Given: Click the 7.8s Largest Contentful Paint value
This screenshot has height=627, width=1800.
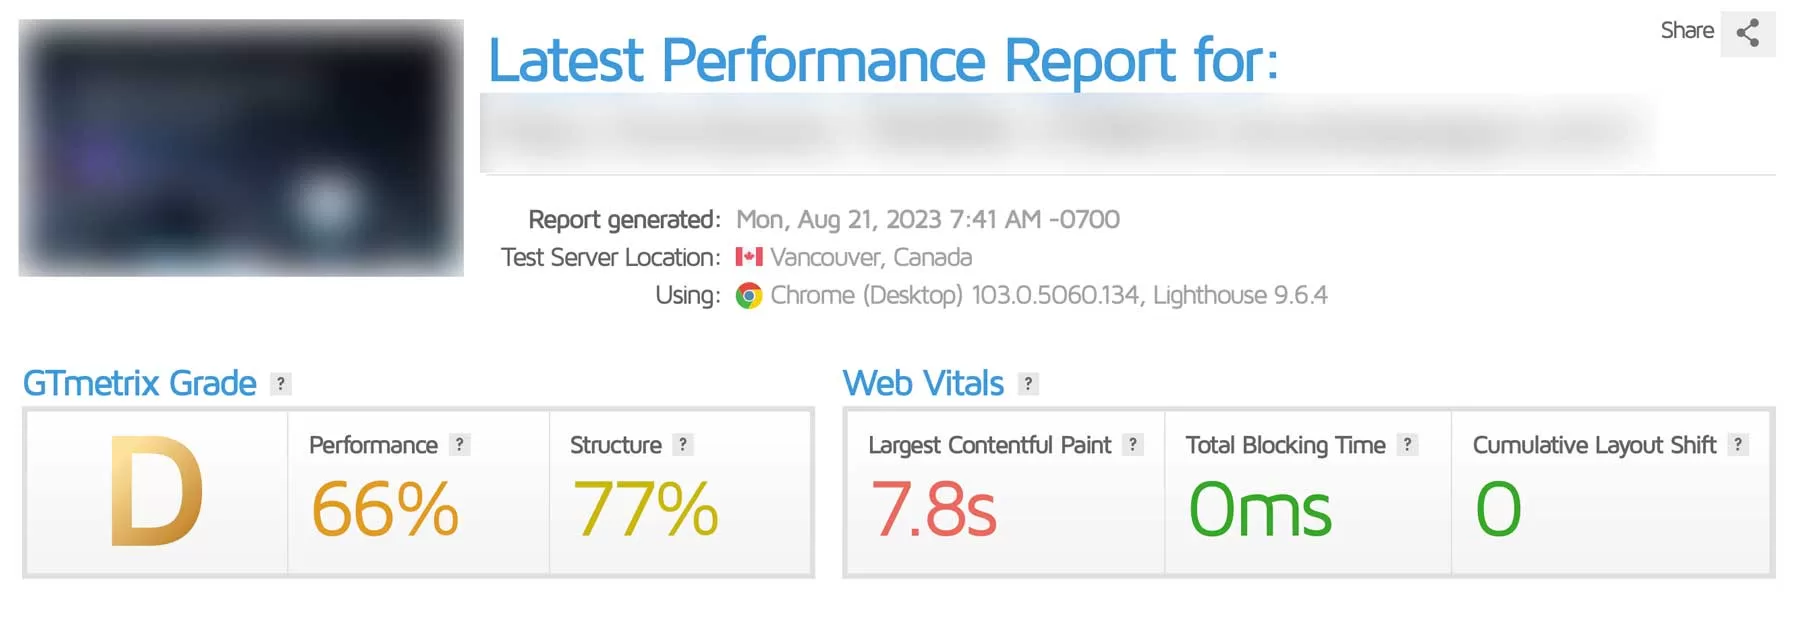Looking at the screenshot, I should tap(934, 509).
